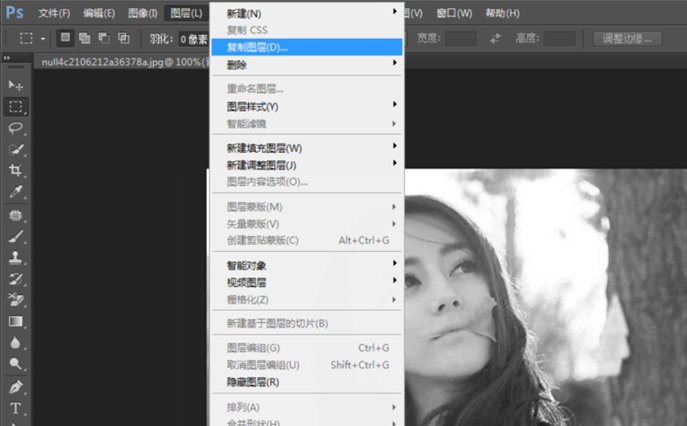Select the Gradient tool
Screen dimensions: 687x426
(x=16, y=322)
